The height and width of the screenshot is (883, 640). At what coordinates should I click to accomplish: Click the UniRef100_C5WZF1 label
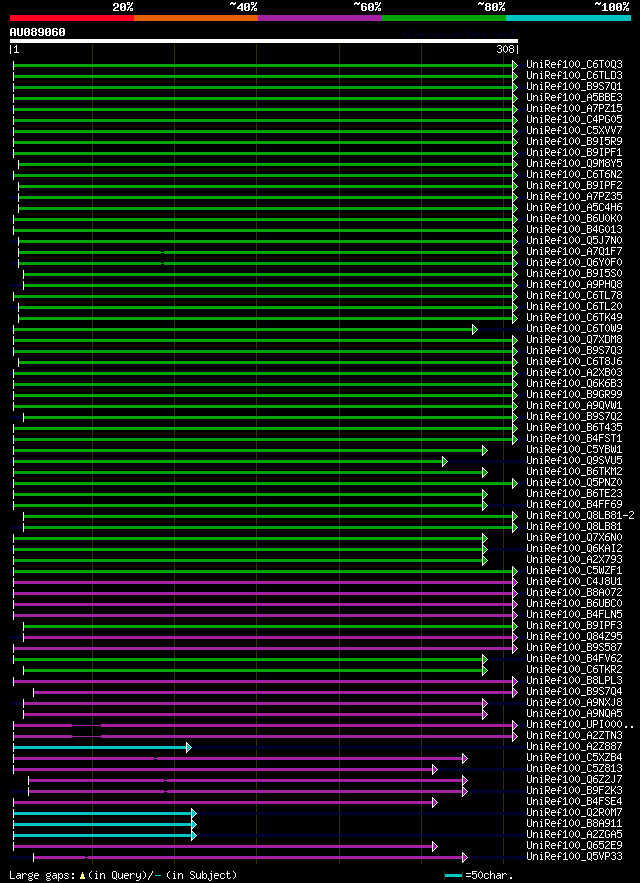point(575,571)
